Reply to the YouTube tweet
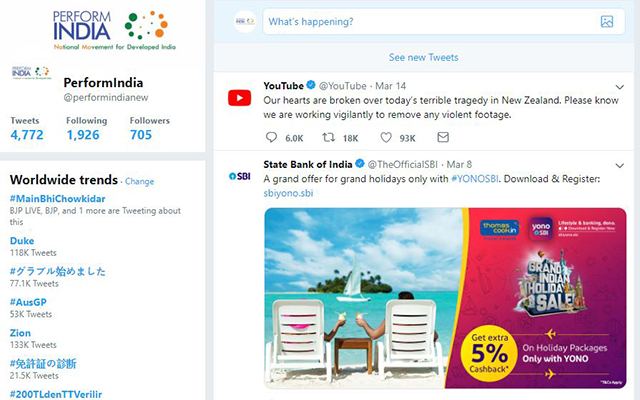Viewport: 640px width, 400px height. coord(271,138)
